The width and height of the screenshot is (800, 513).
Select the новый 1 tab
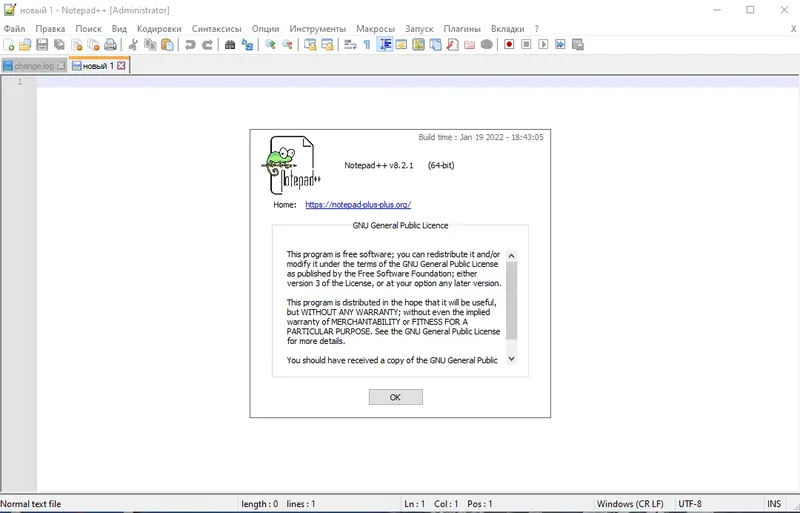[x=98, y=65]
